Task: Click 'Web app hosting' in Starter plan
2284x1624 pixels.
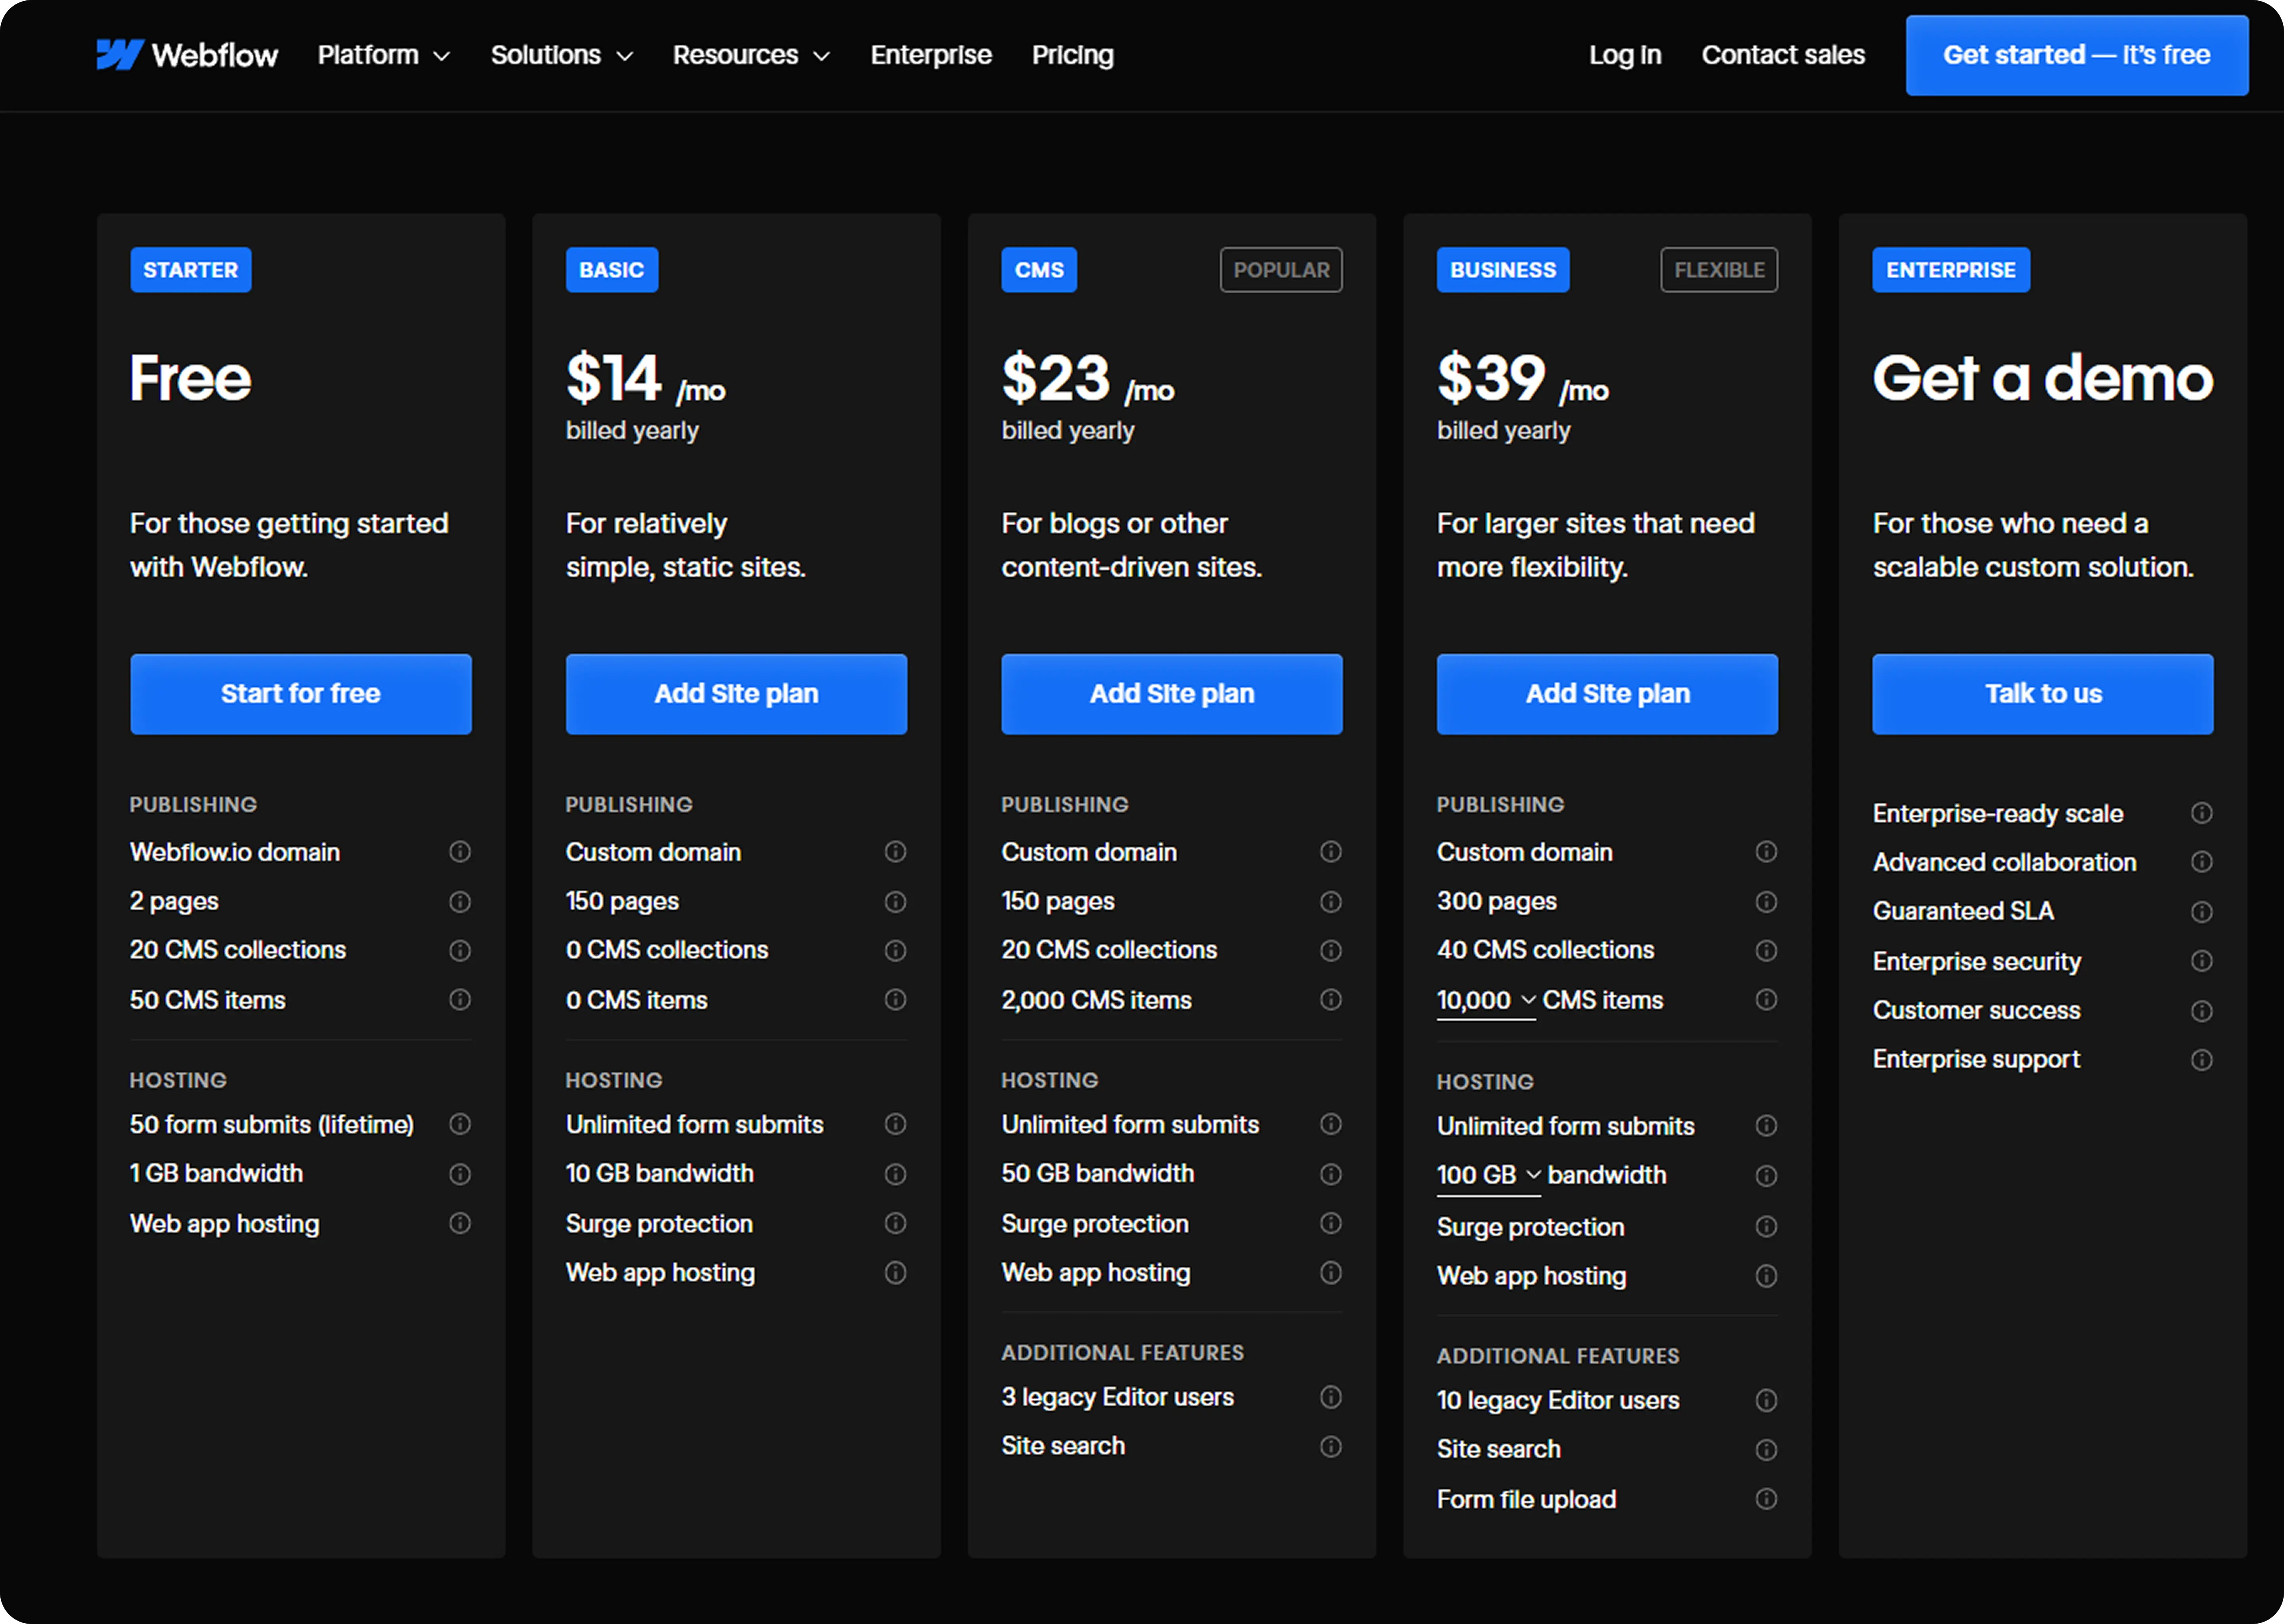Action: (x=225, y=1224)
